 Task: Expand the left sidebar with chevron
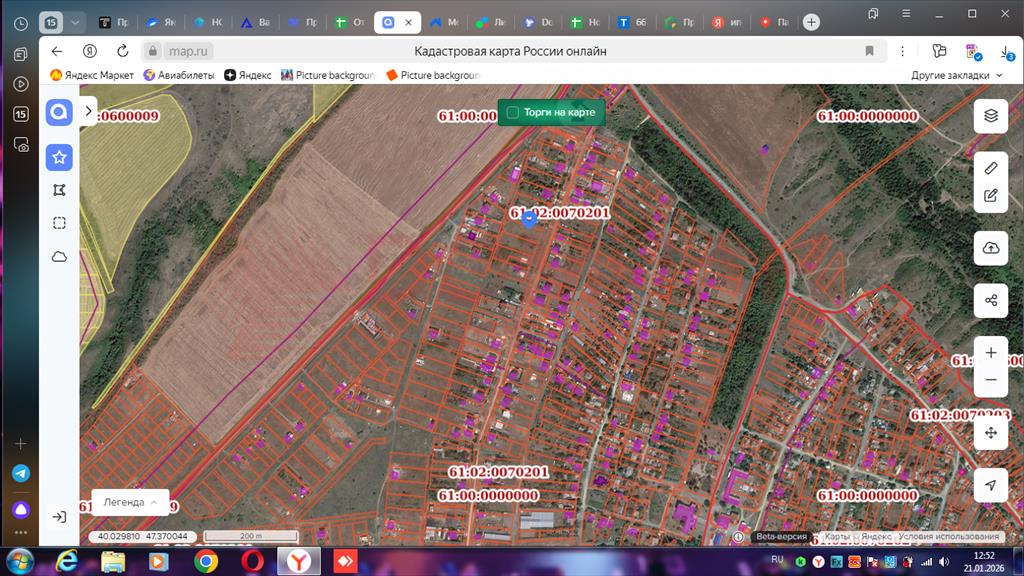tap(88, 112)
